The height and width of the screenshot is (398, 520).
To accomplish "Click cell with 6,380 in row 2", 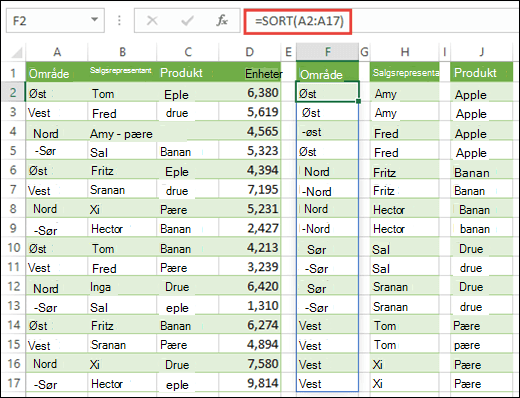I will [x=250, y=92].
